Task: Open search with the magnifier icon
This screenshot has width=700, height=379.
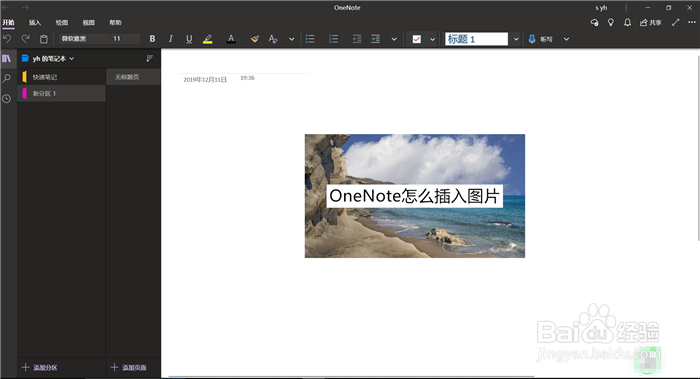Action: (7, 79)
